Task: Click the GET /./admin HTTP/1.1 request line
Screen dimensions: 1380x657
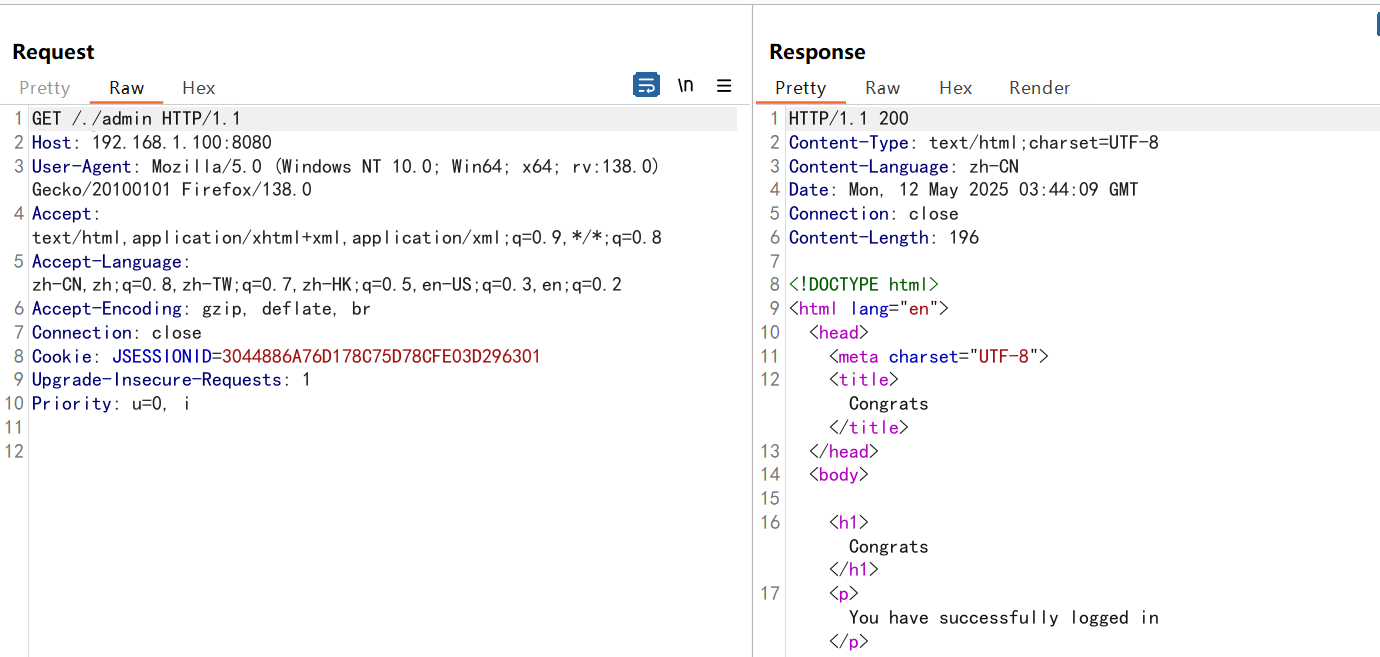Action: tap(136, 119)
